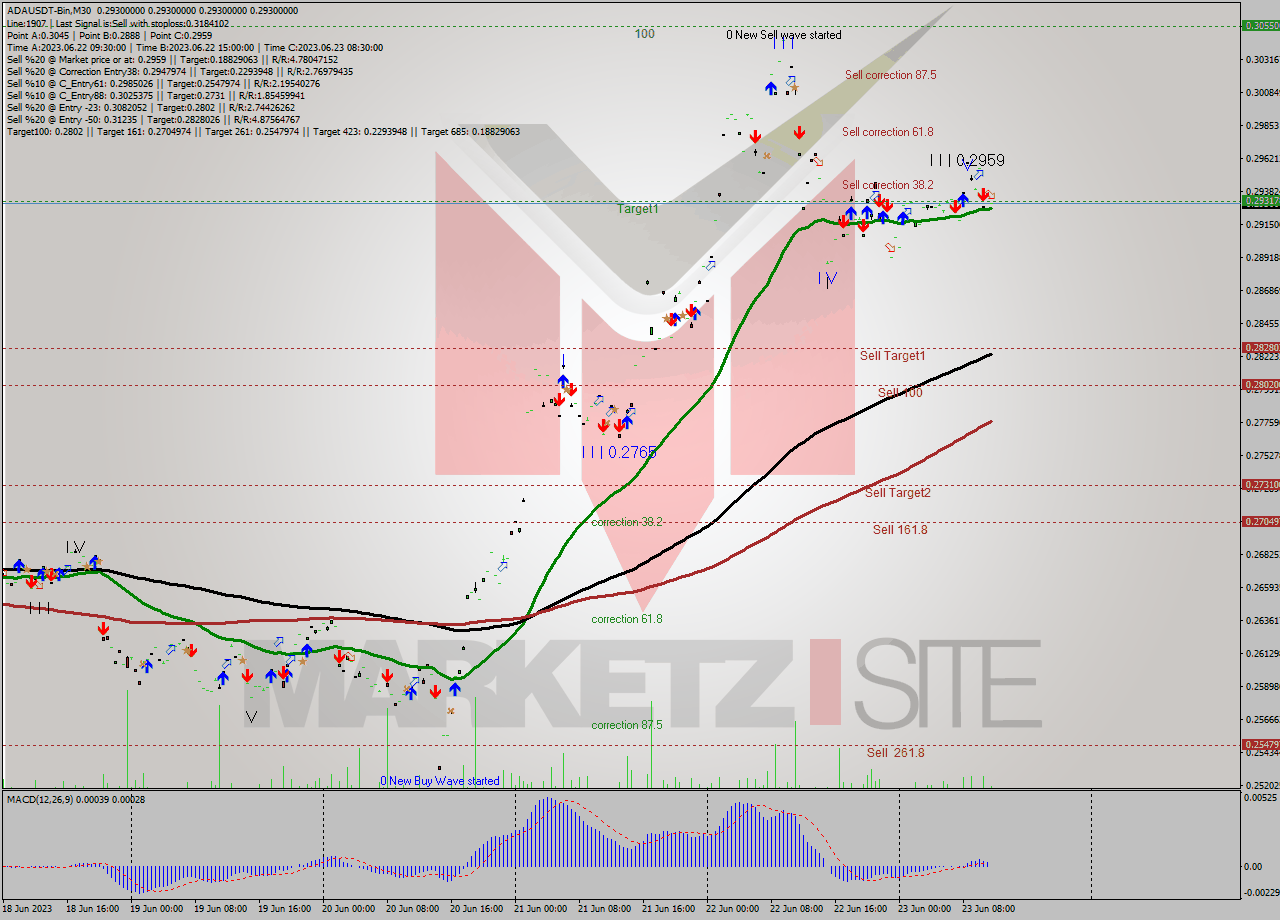
Task: Select the 'Sell correction 38.2' label
Action: click(x=887, y=185)
